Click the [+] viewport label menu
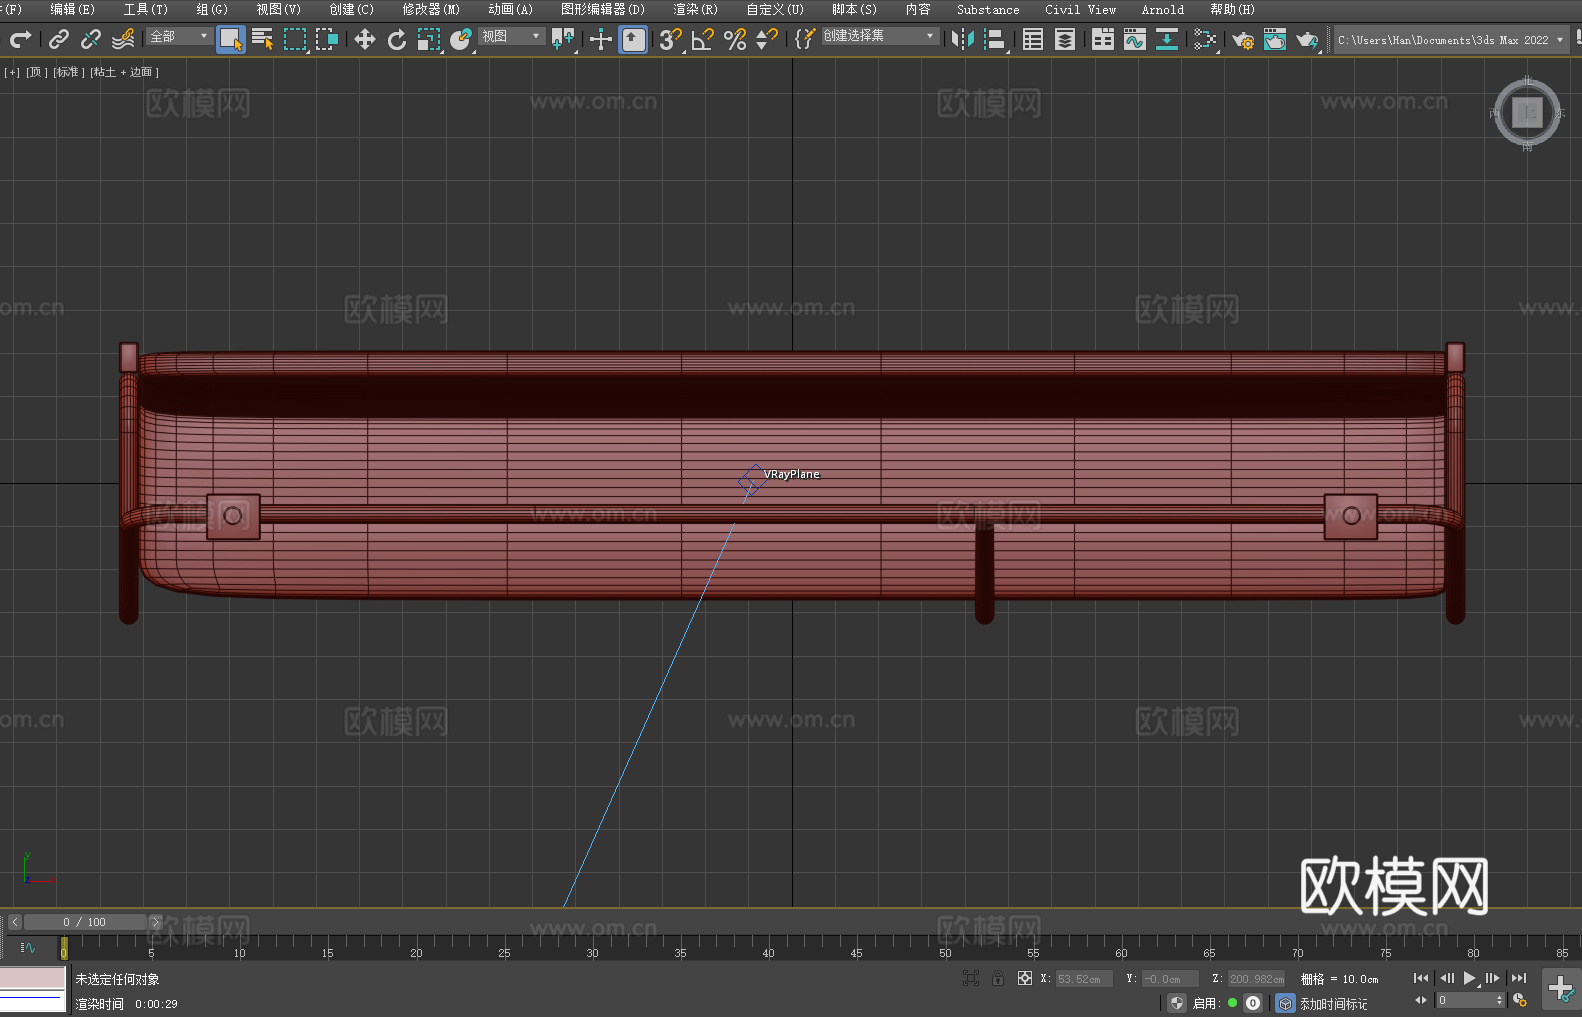The image size is (1582, 1017). click(12, 72)
